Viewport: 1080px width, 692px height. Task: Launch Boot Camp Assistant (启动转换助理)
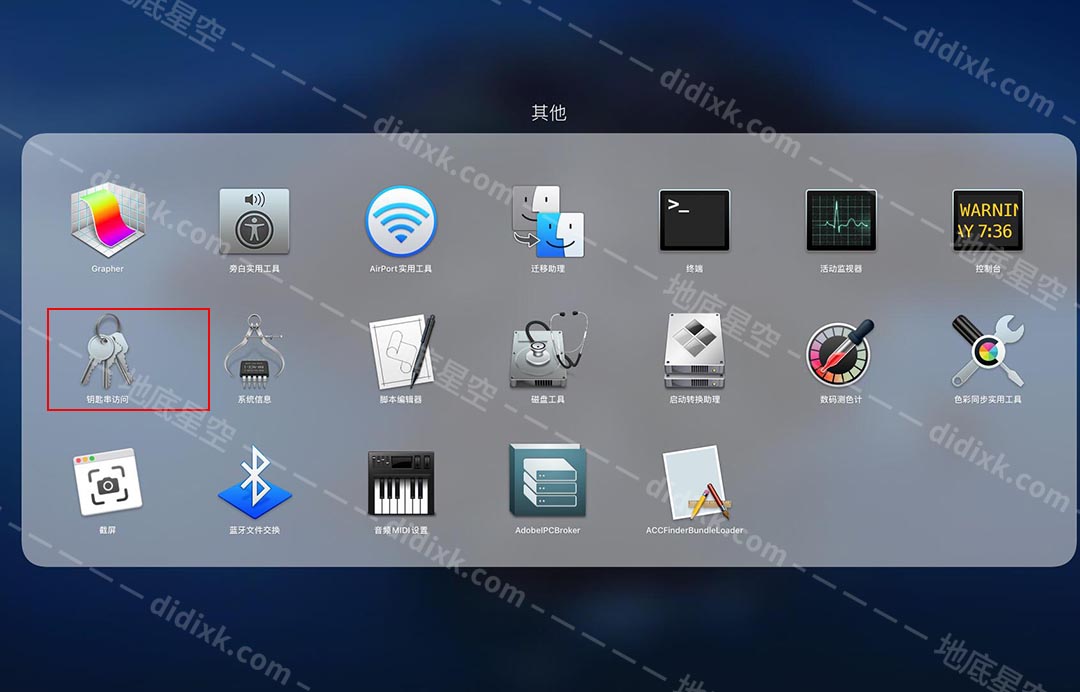pyautogui.click(x=694, y=351)
